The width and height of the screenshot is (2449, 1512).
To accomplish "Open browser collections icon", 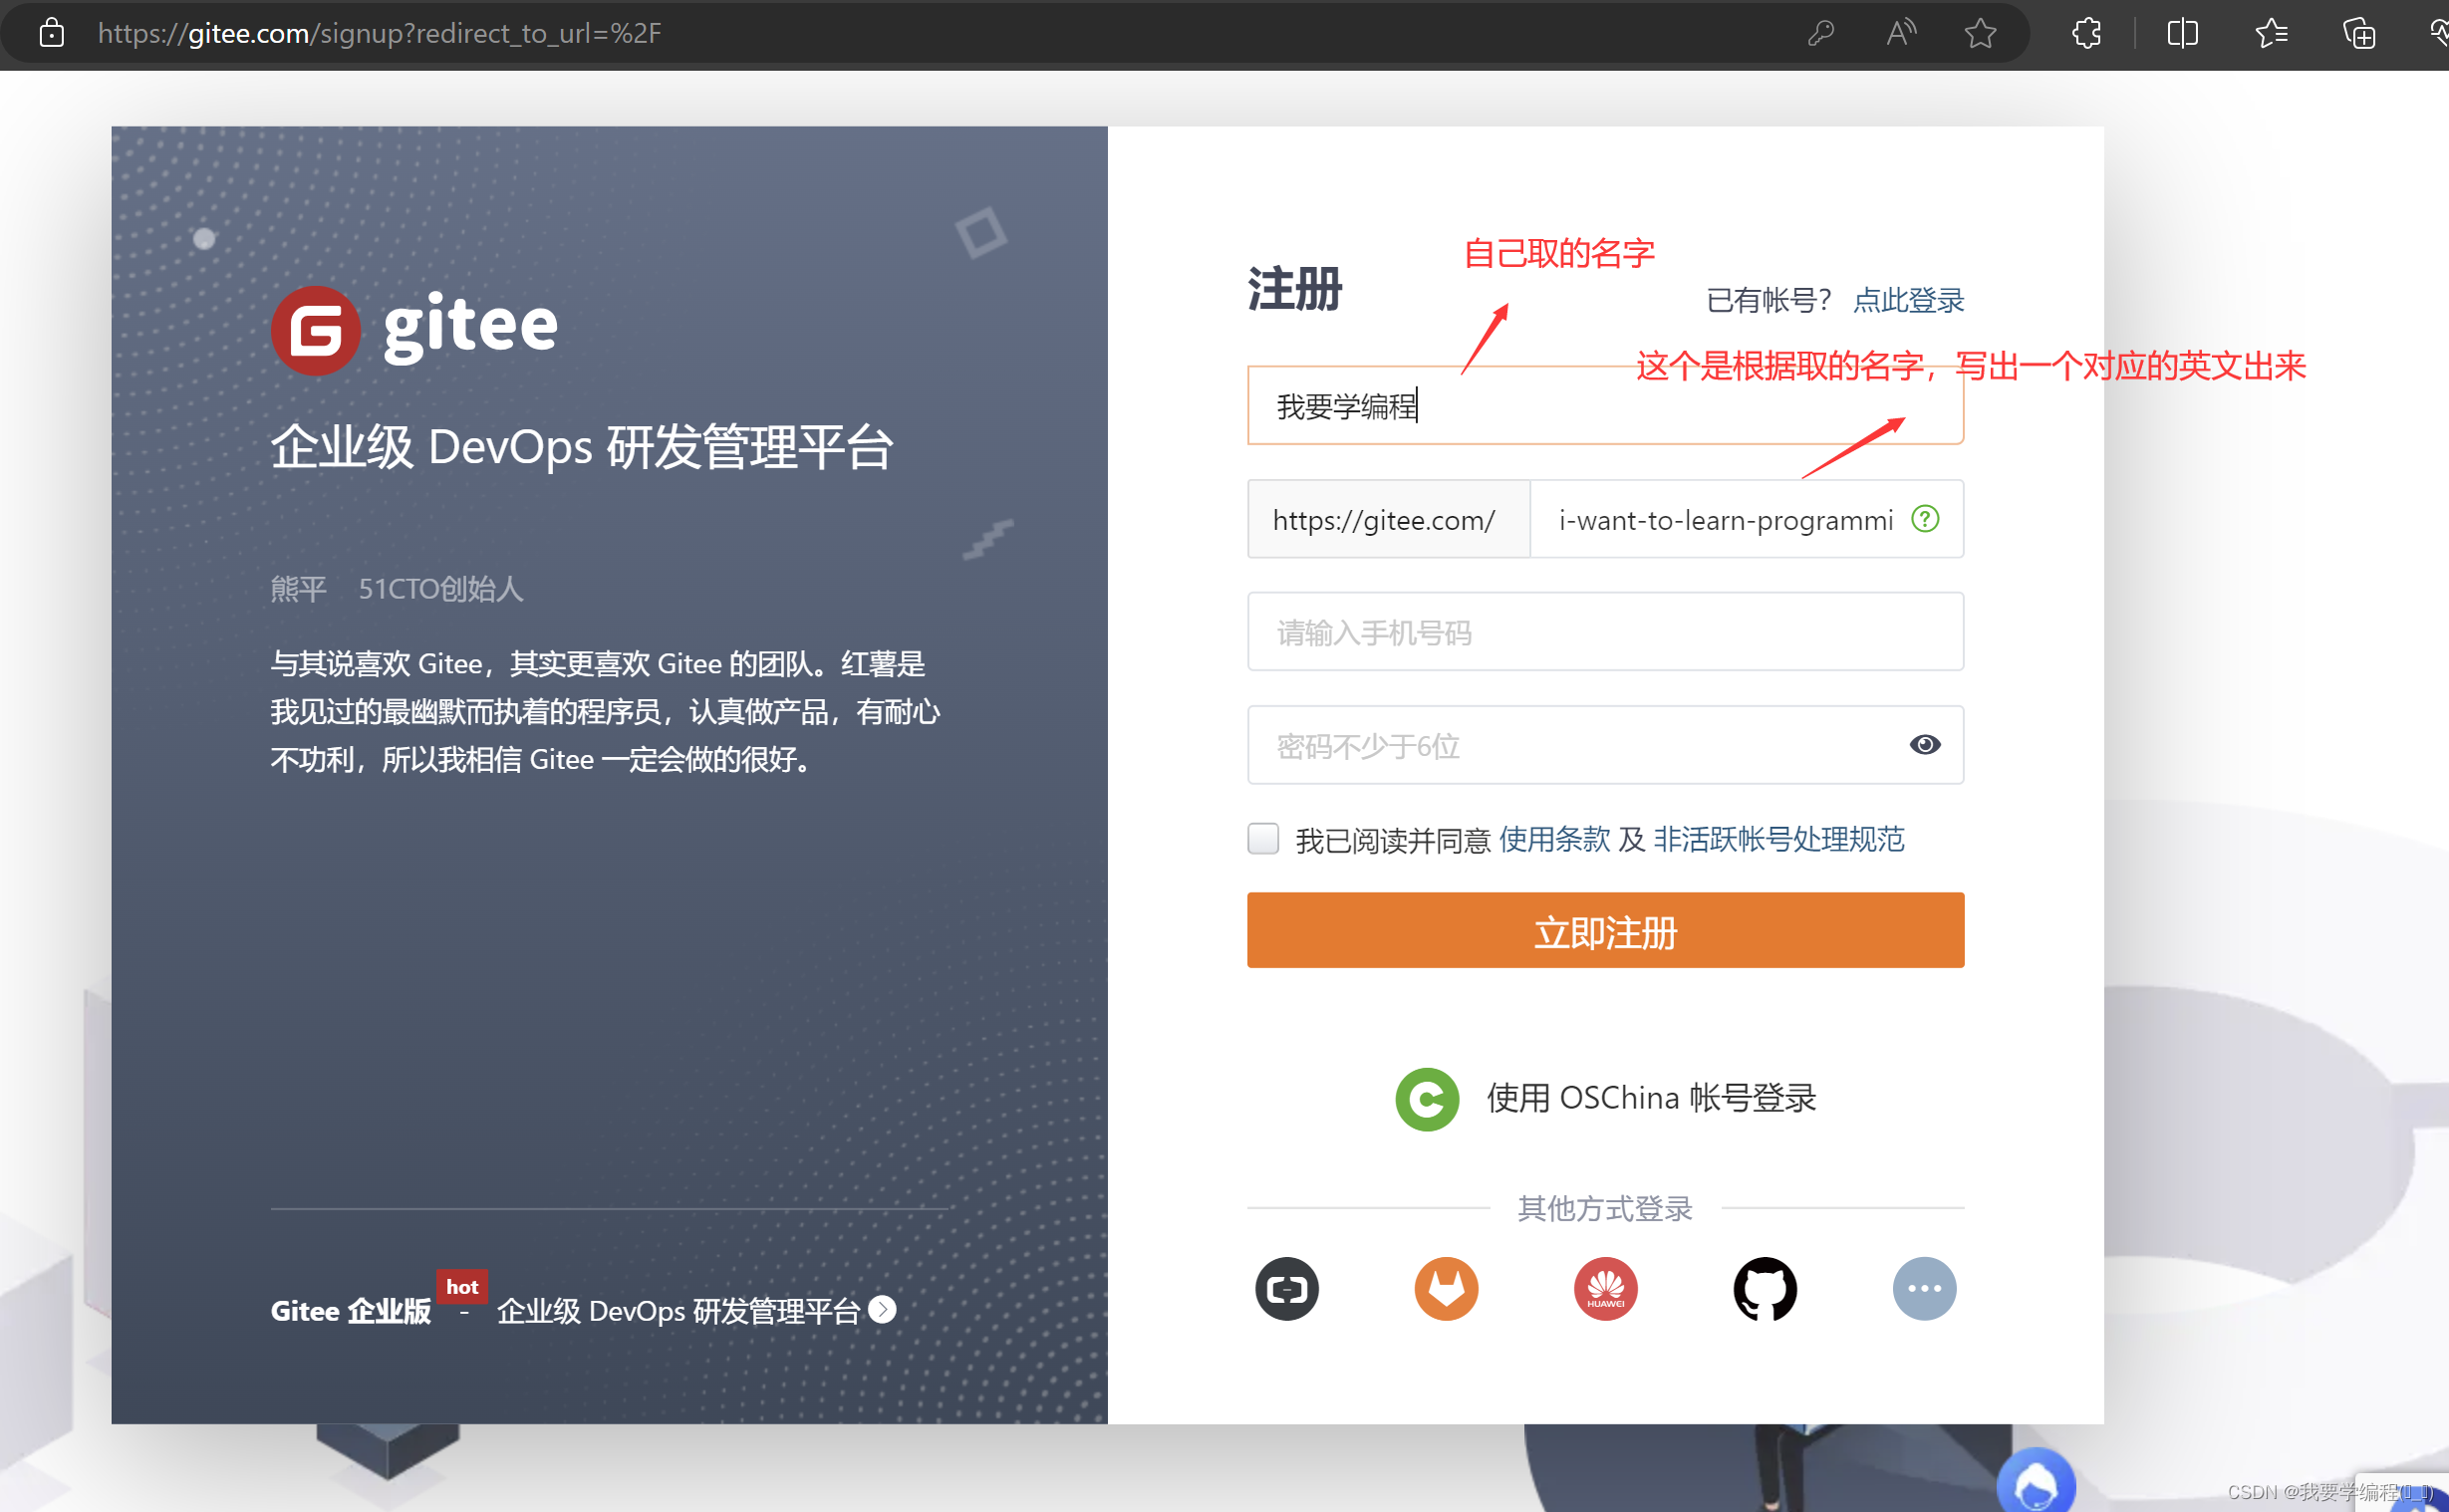I will click(2359, 34).
